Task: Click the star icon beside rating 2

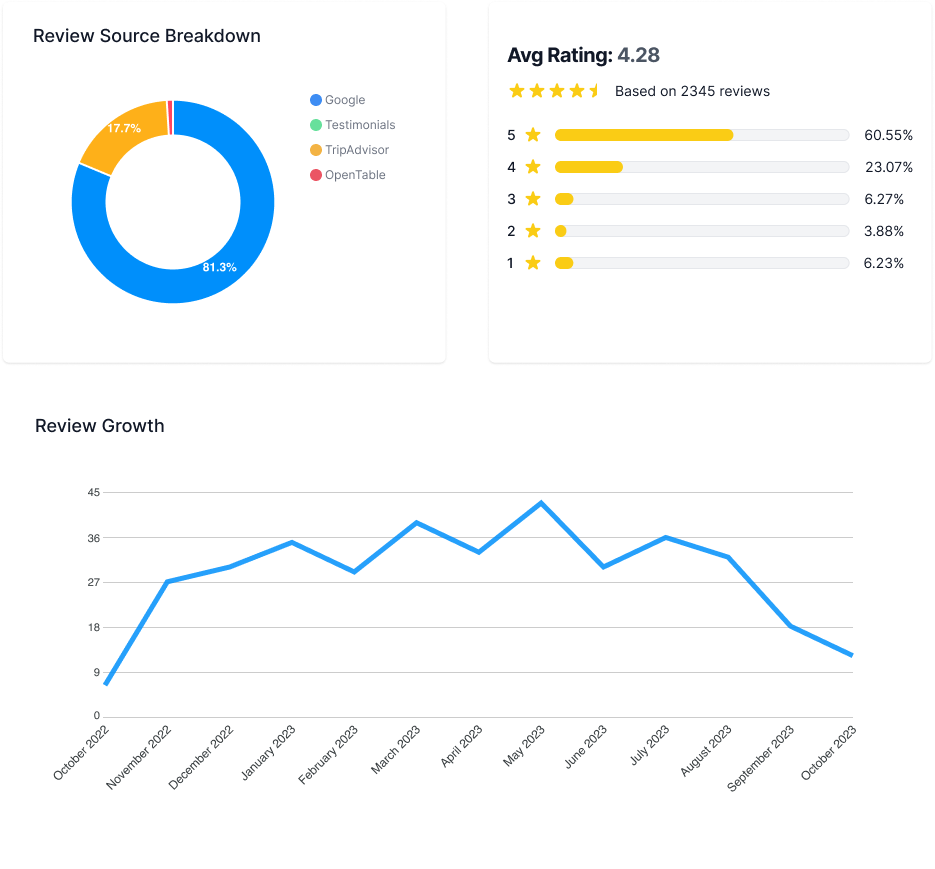Action: [x=533, y=231]
